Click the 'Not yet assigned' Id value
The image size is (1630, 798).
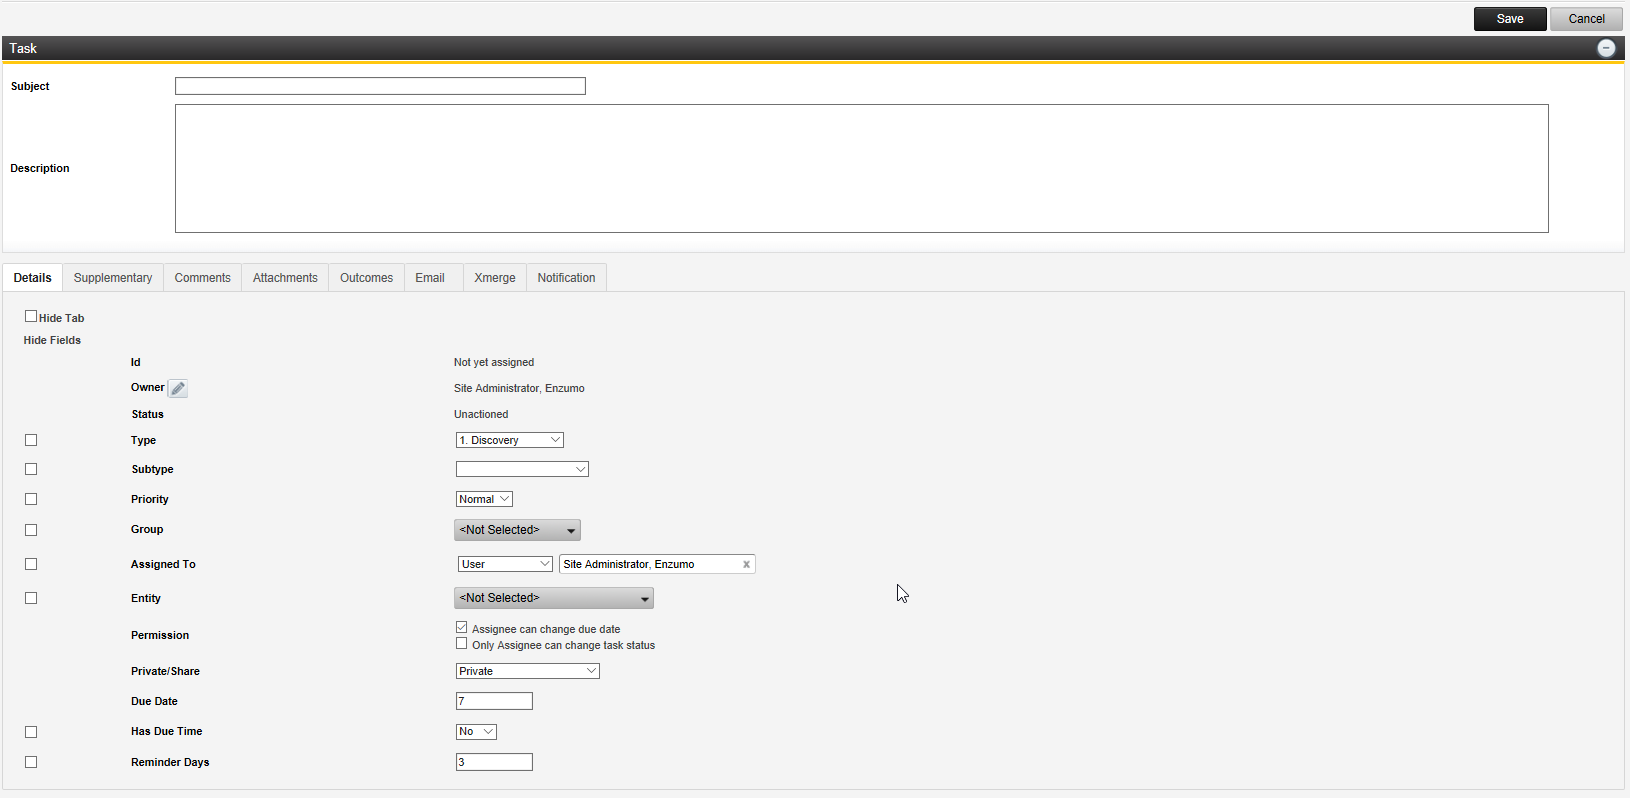[494, 362]
